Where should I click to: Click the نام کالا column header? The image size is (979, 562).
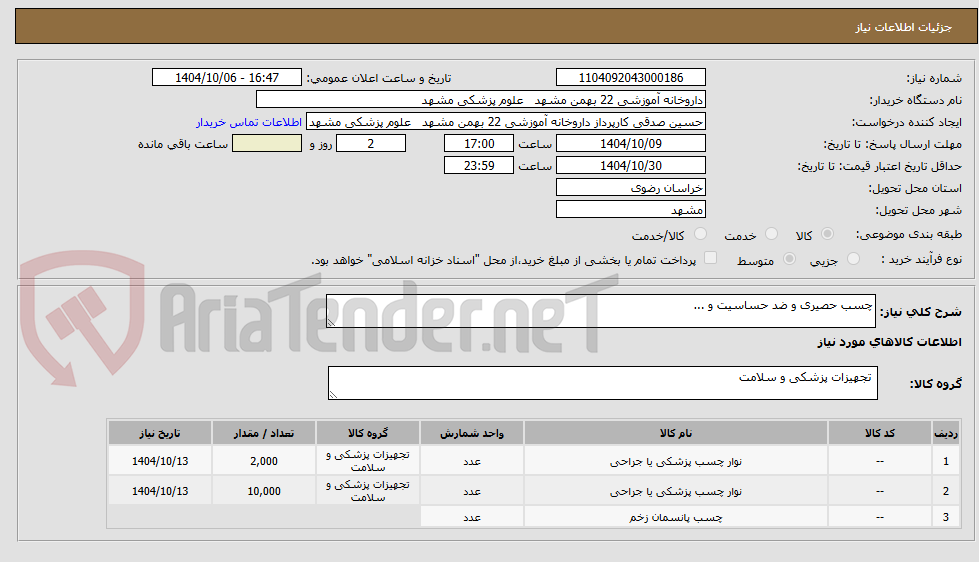click(676, 433)
